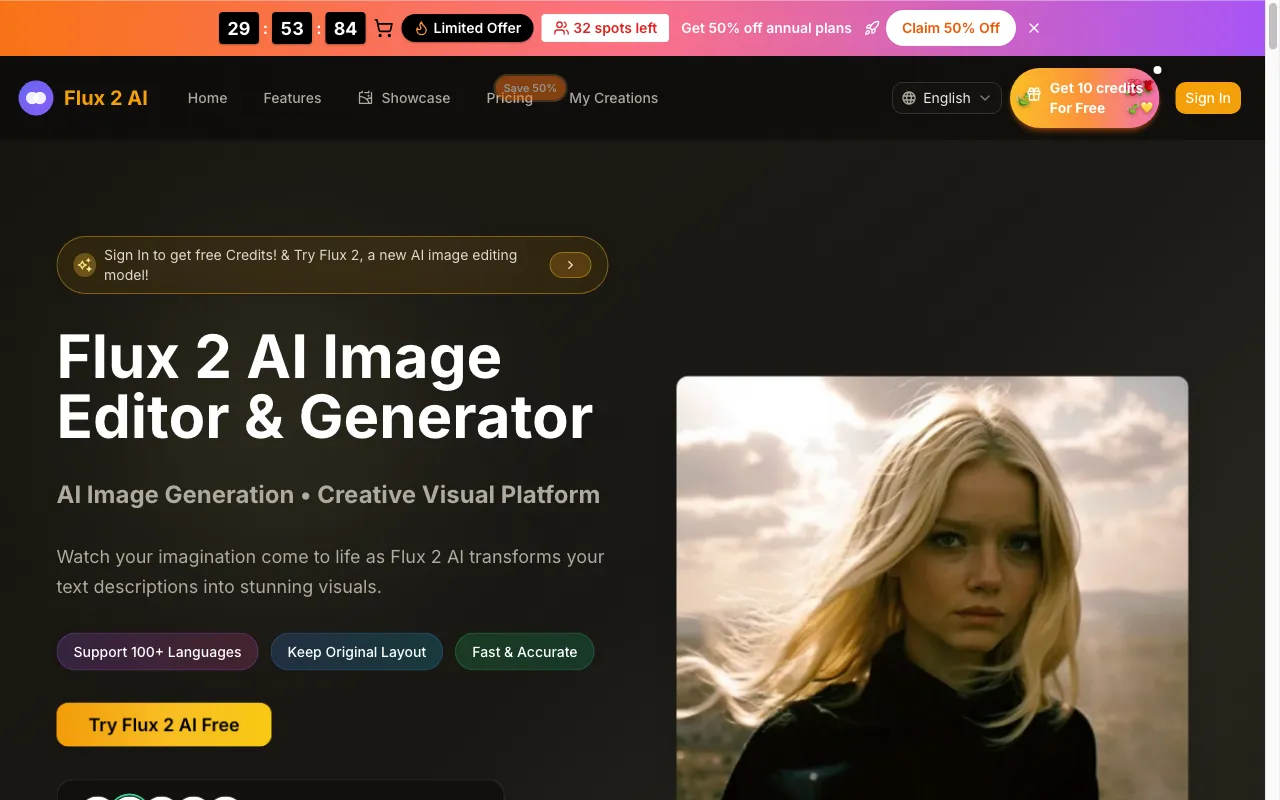The image size is (1280, 800).
Task: Click Fast & Accurate tag
Action: tap(525, 652)
